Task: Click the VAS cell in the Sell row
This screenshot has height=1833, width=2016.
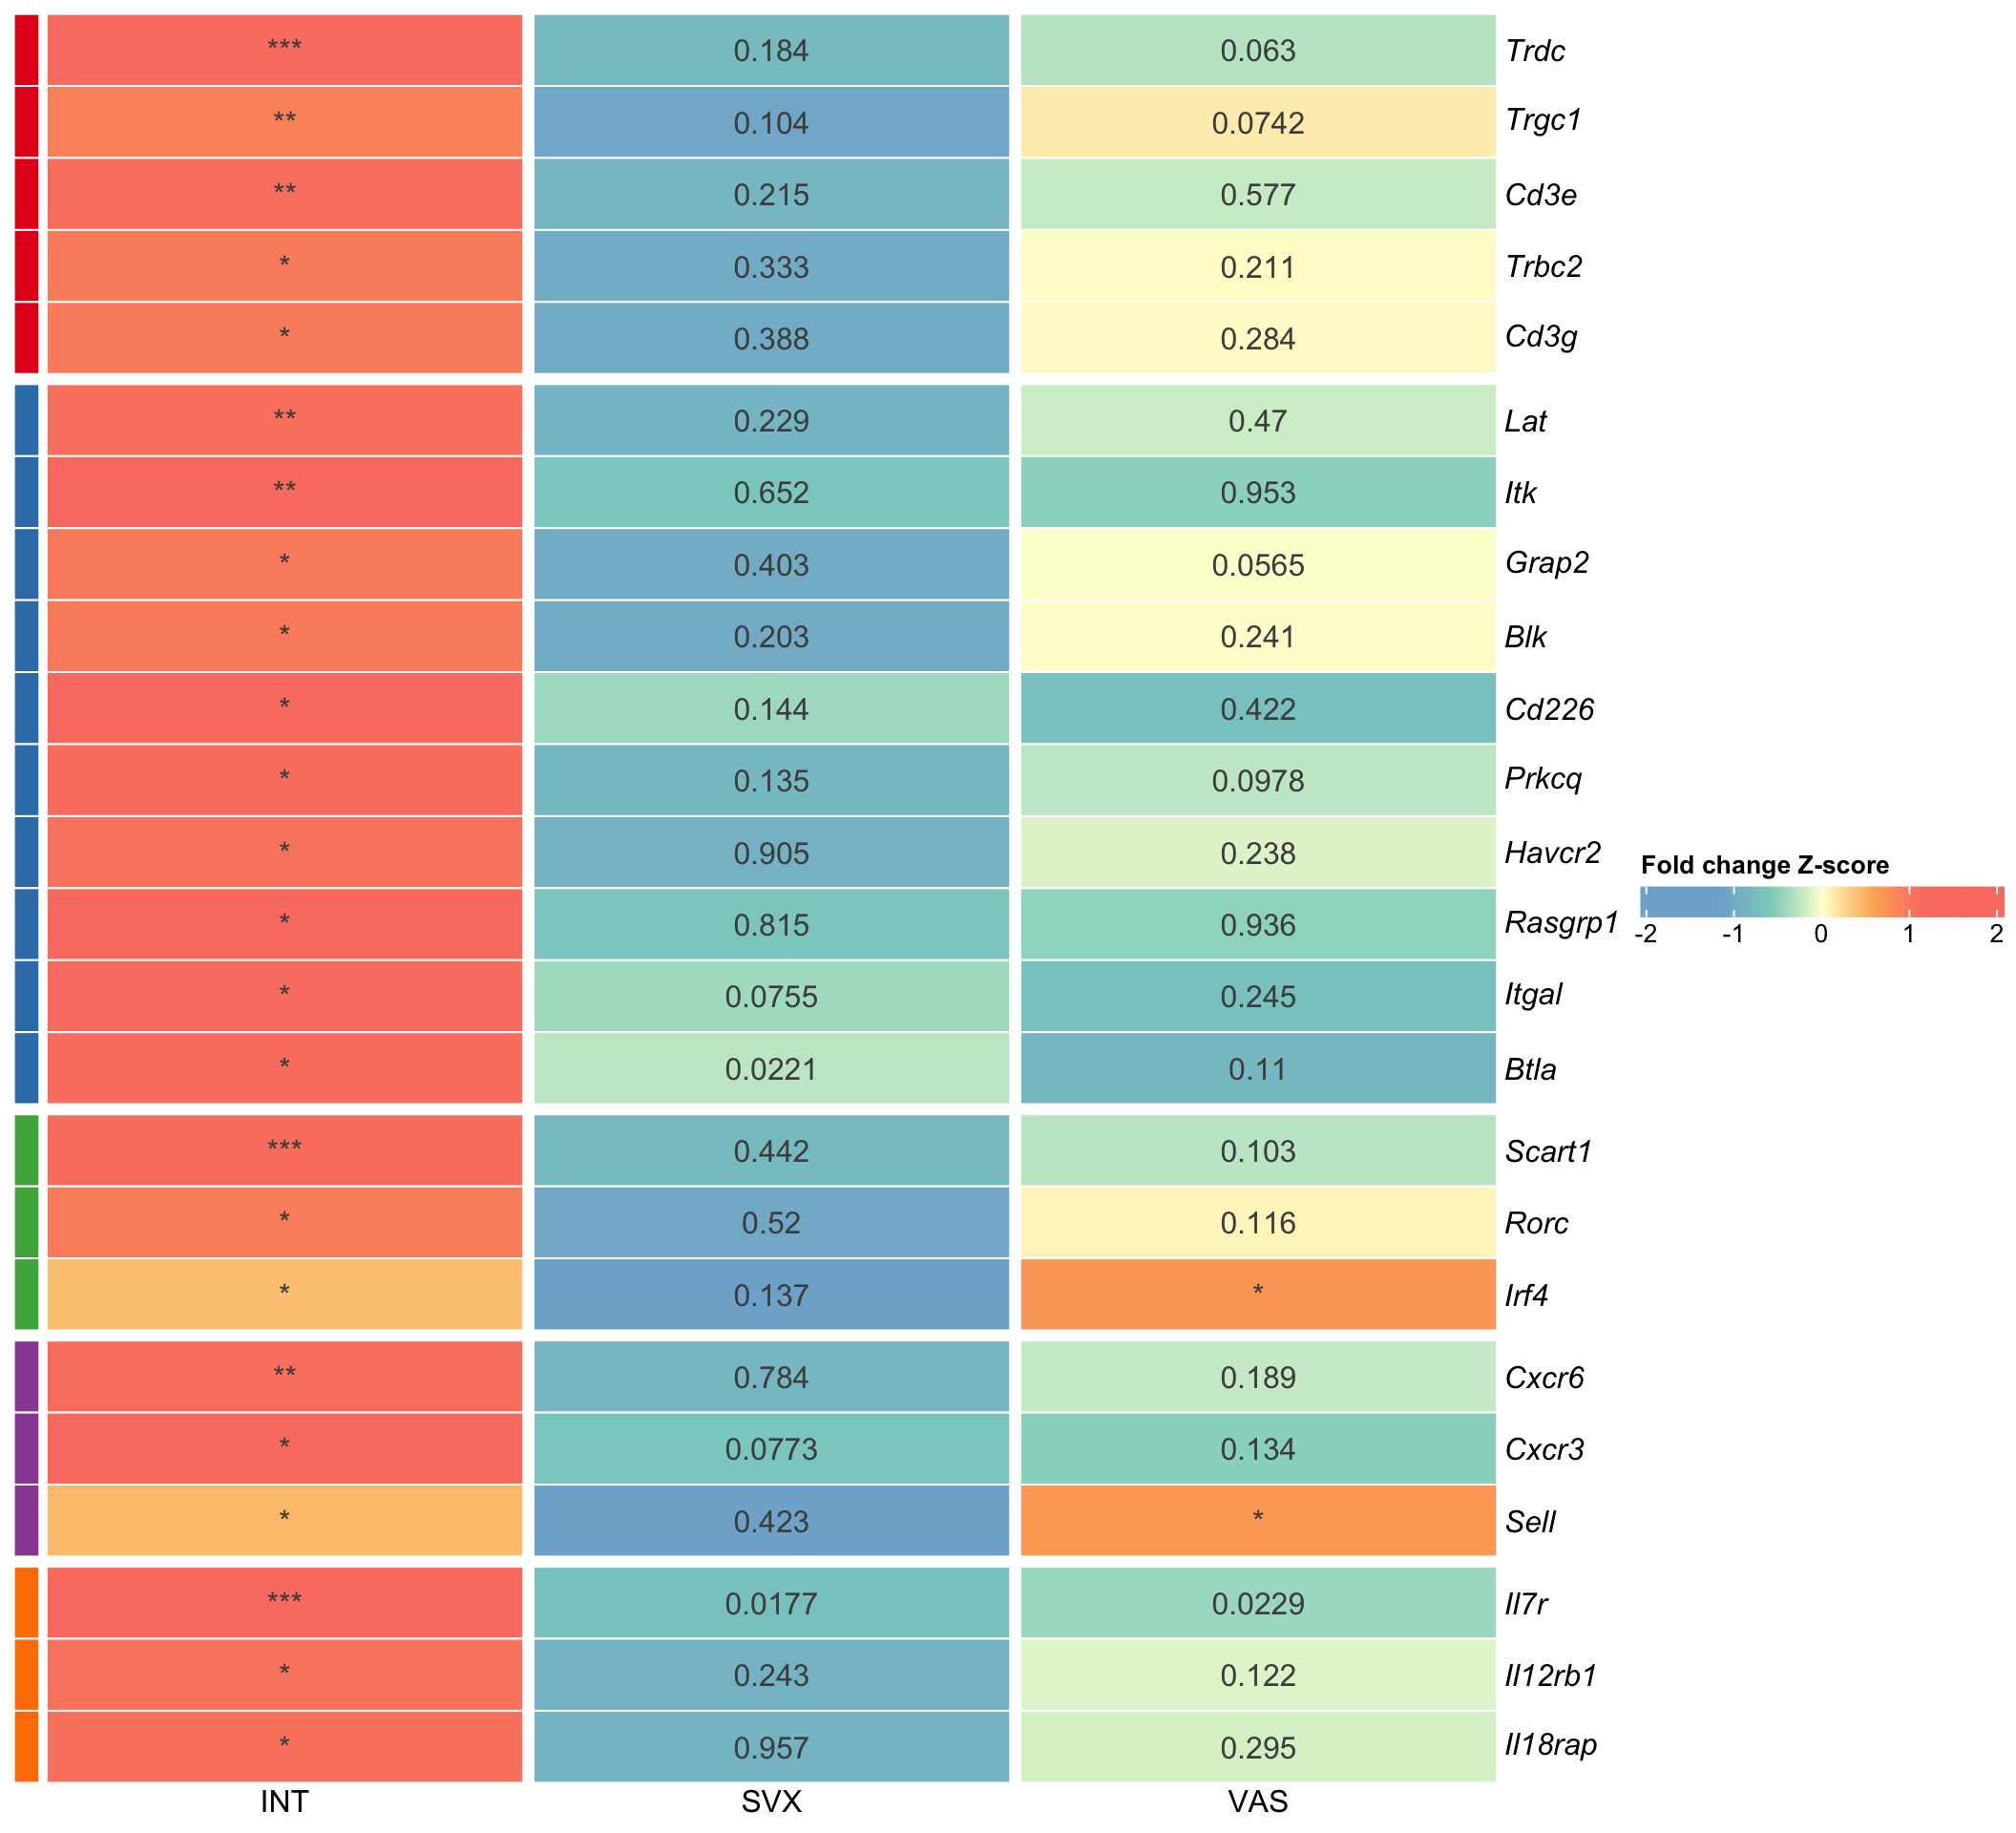Action: [1258, 1520]
